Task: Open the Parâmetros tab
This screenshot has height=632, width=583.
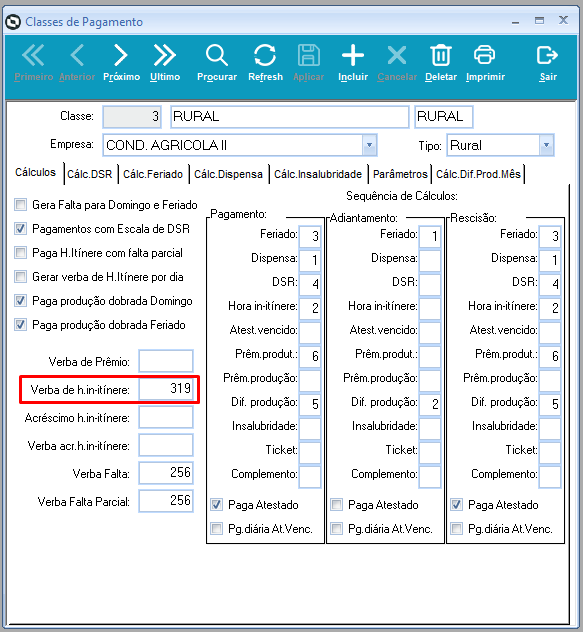Action: pyautogui.click(x=400, y=174)
